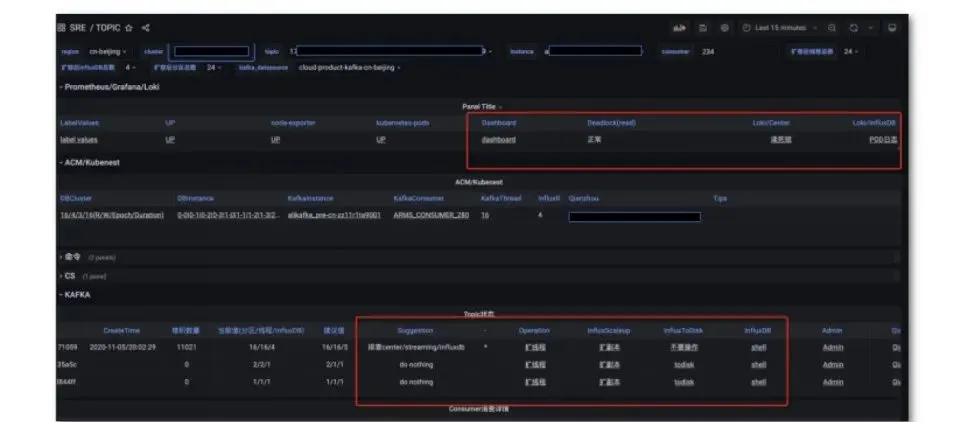Collapse the KAFKA row

pyautogui.click(x=75, y=295)
